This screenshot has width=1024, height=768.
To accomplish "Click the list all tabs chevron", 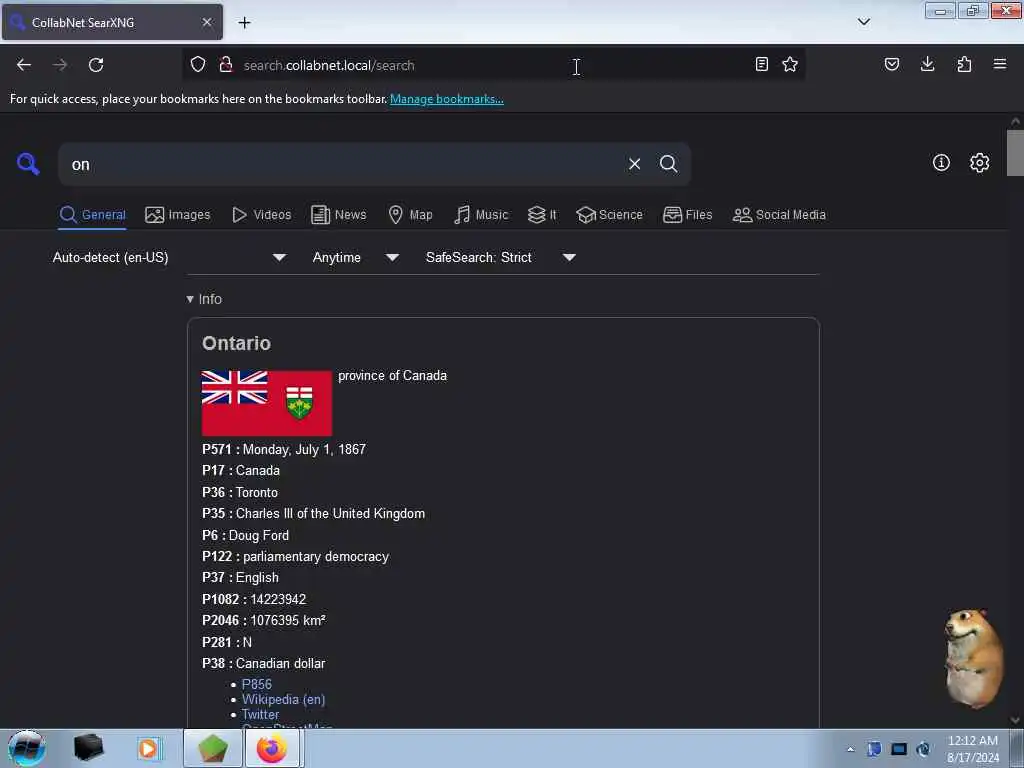I will (863, 22).
